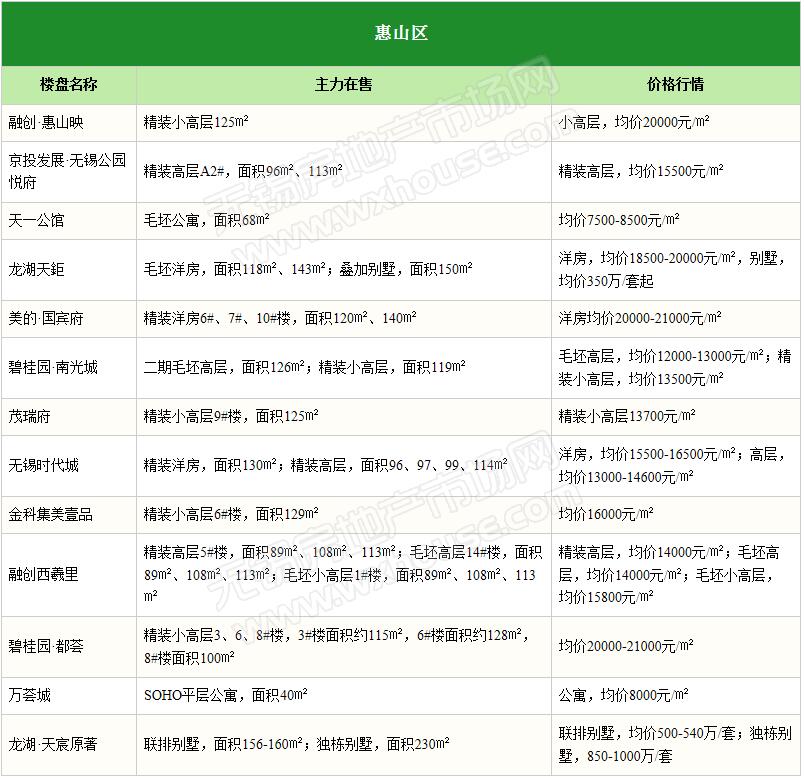Click the 天一公馆 property name

tap(36, 221)
